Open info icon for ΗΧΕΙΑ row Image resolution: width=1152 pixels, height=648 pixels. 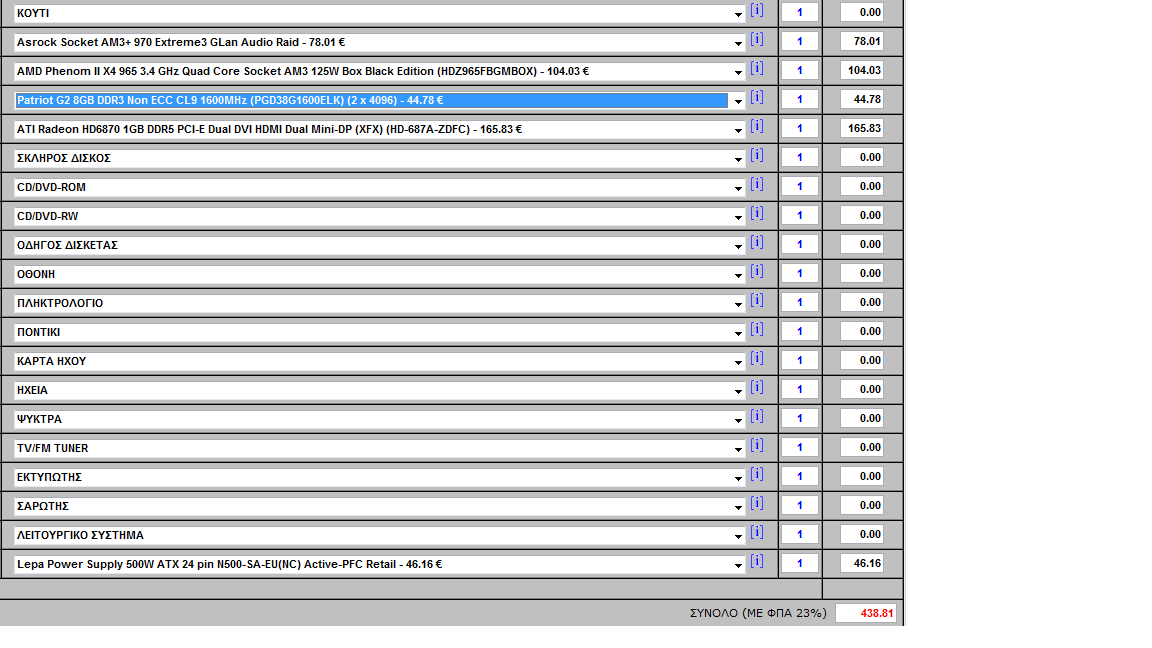tap(757, 388)
